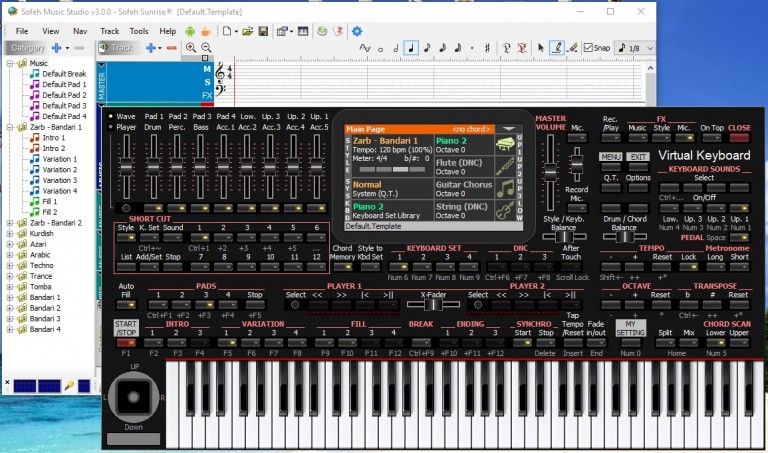This screenshot has width=768, height=453.
Task: Collapse the Music tree node
Action: [9, 63]
